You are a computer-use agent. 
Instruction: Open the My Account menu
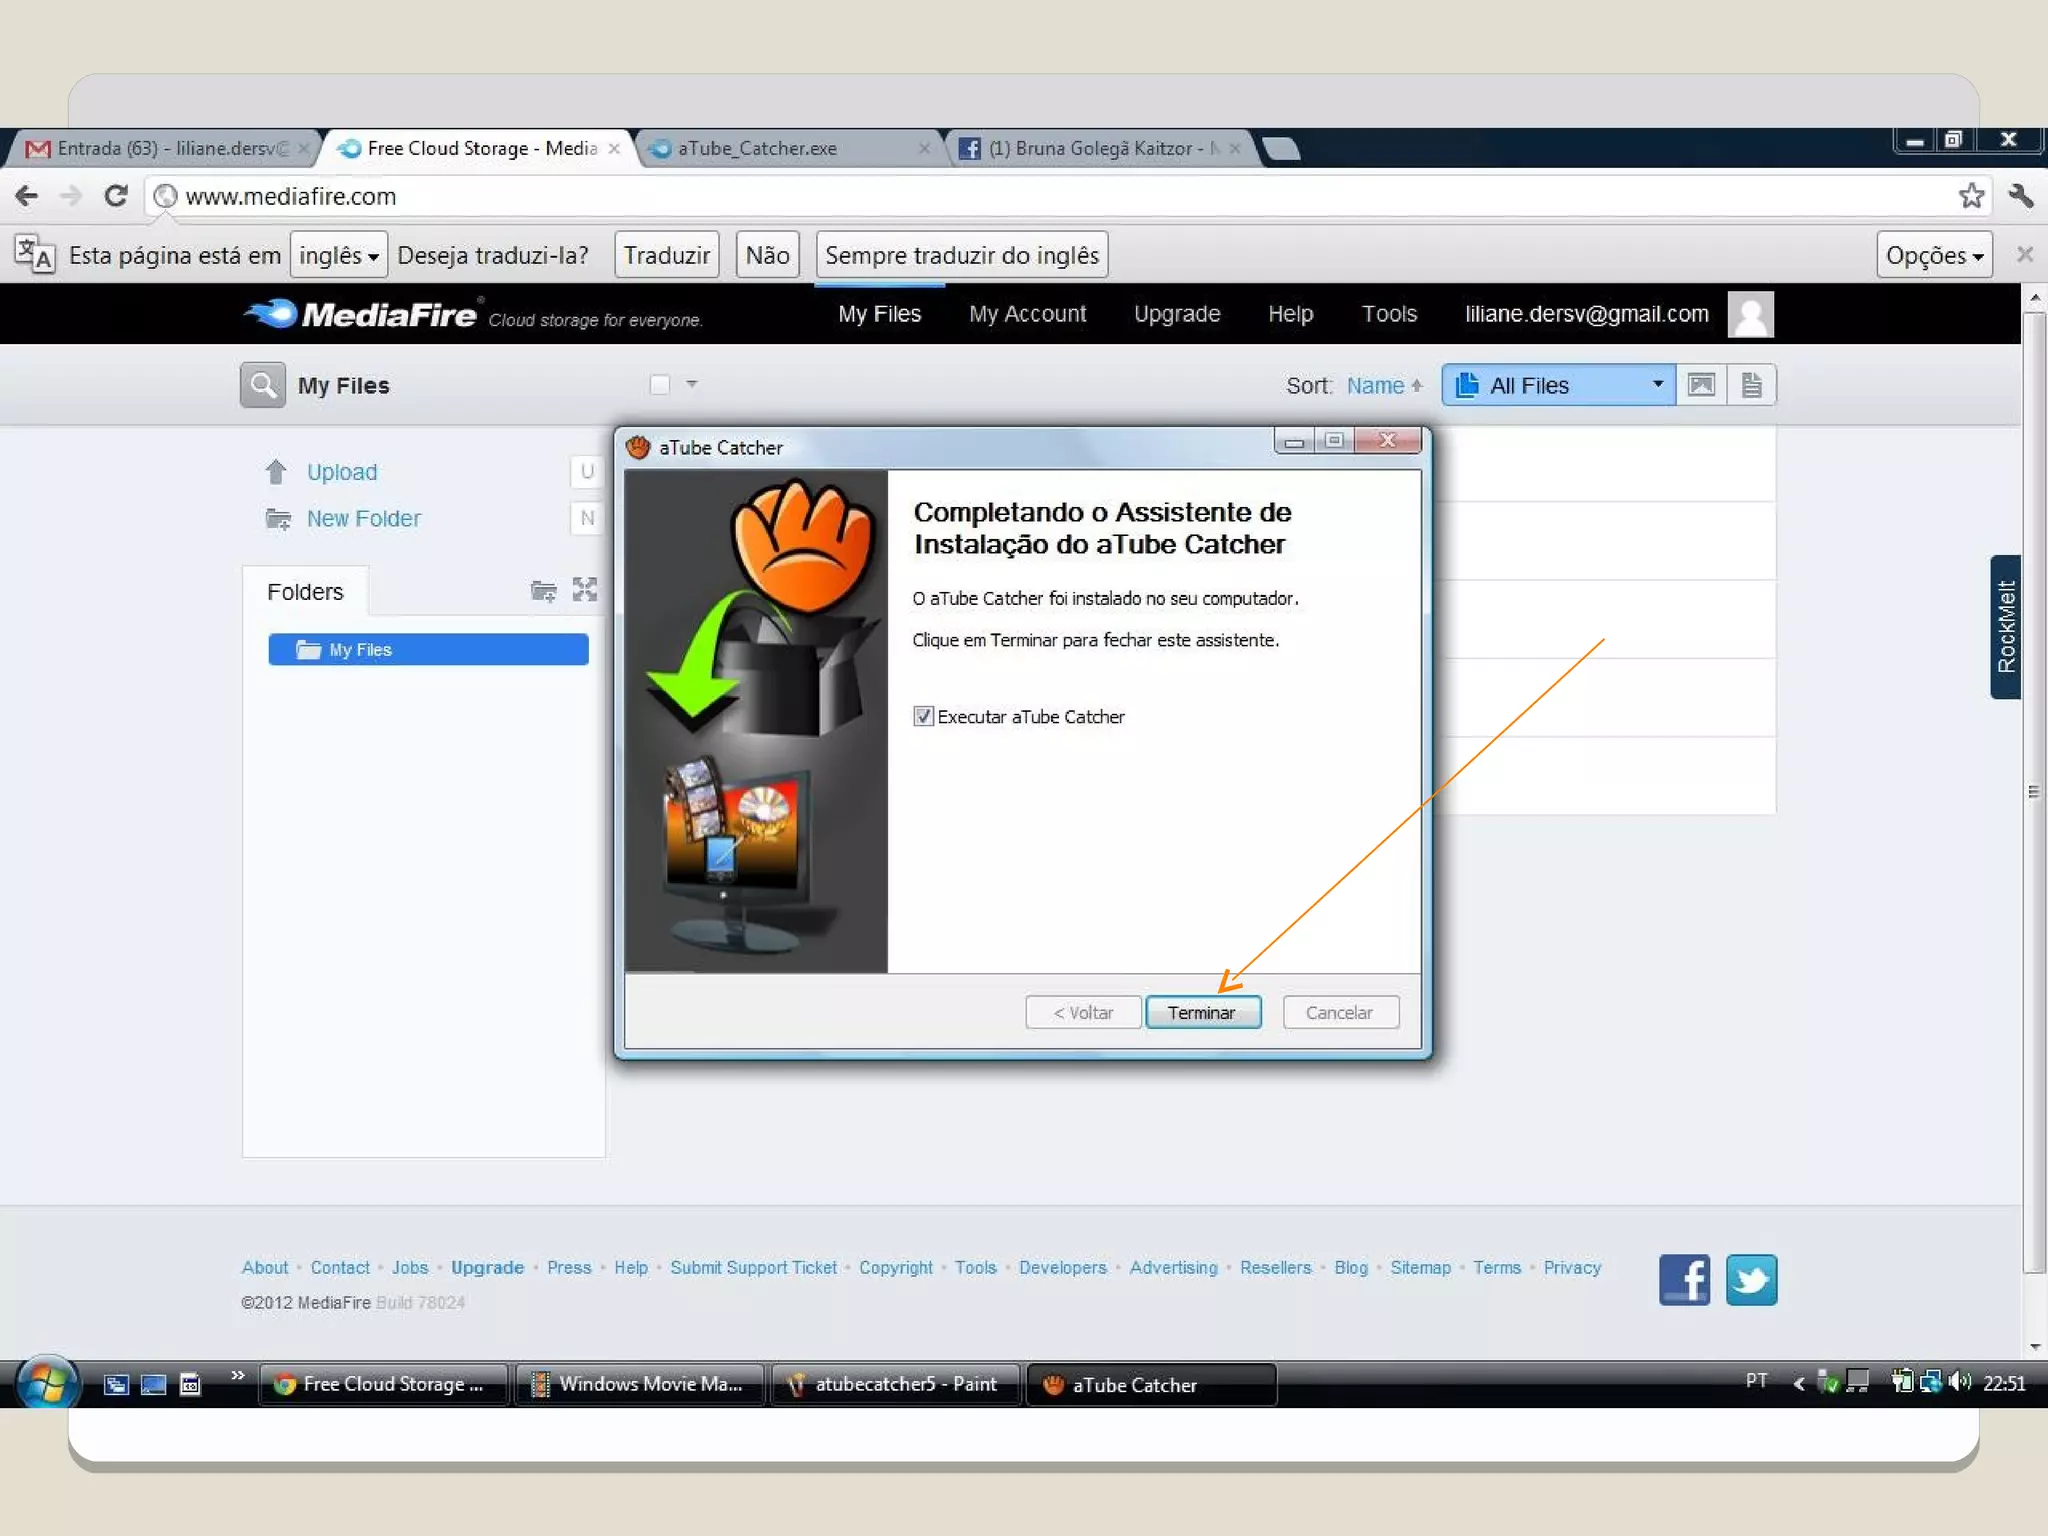[1027, 314]
